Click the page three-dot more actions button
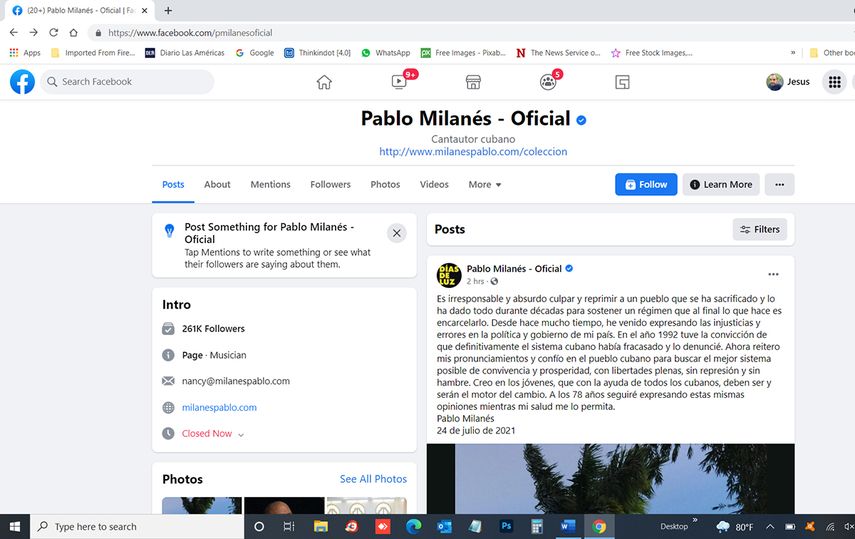 pos(779,184)
